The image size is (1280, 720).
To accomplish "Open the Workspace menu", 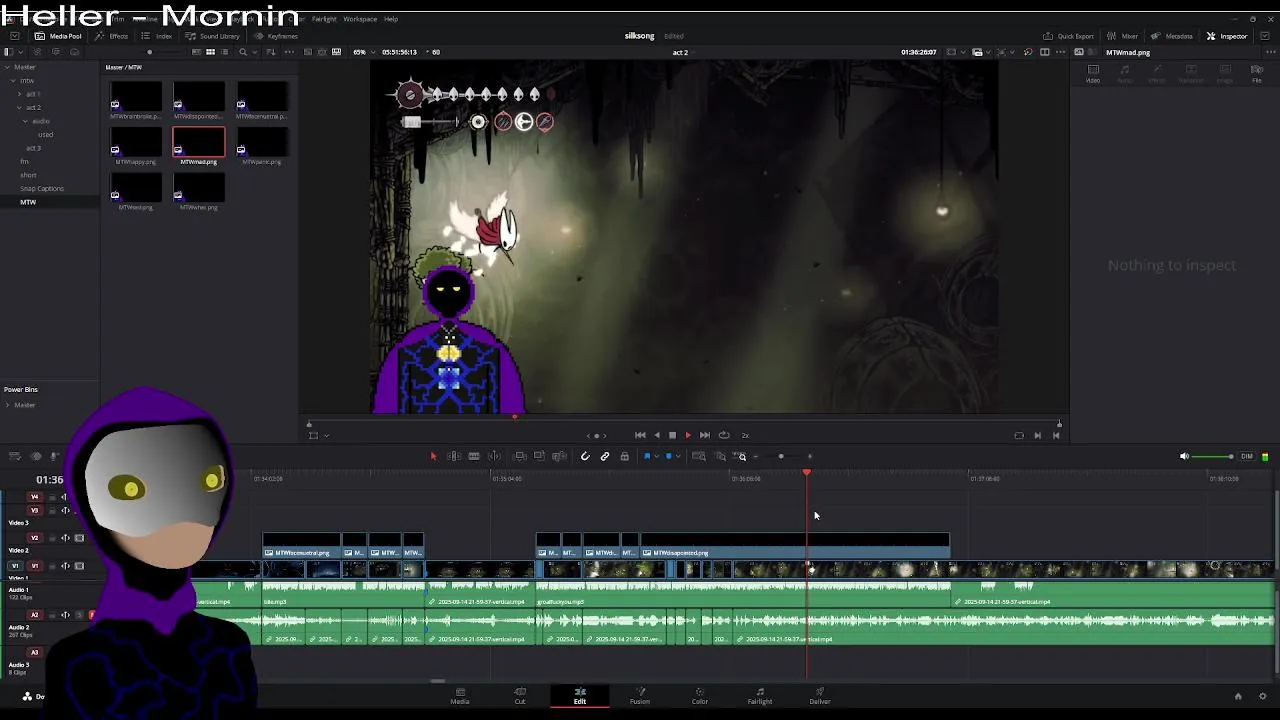I will click(x=360, y=19).
